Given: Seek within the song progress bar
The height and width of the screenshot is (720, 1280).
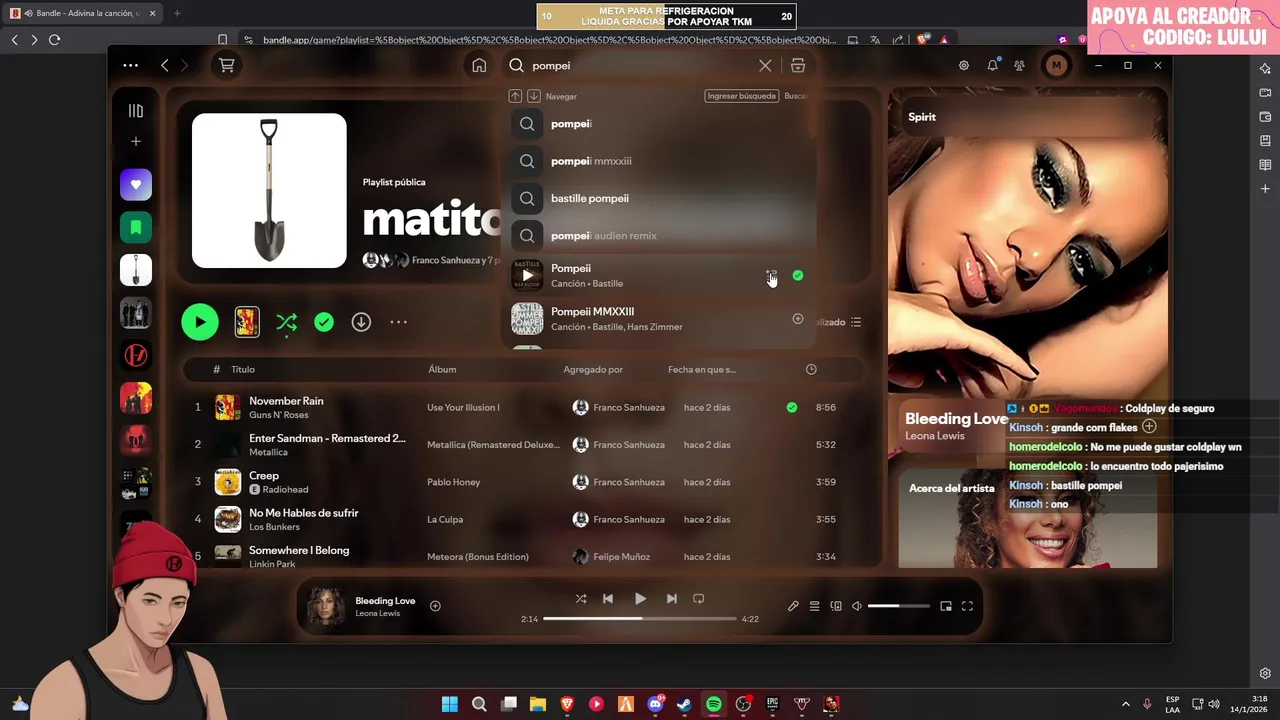Looking at the screenshot, I should pos(640,619).
